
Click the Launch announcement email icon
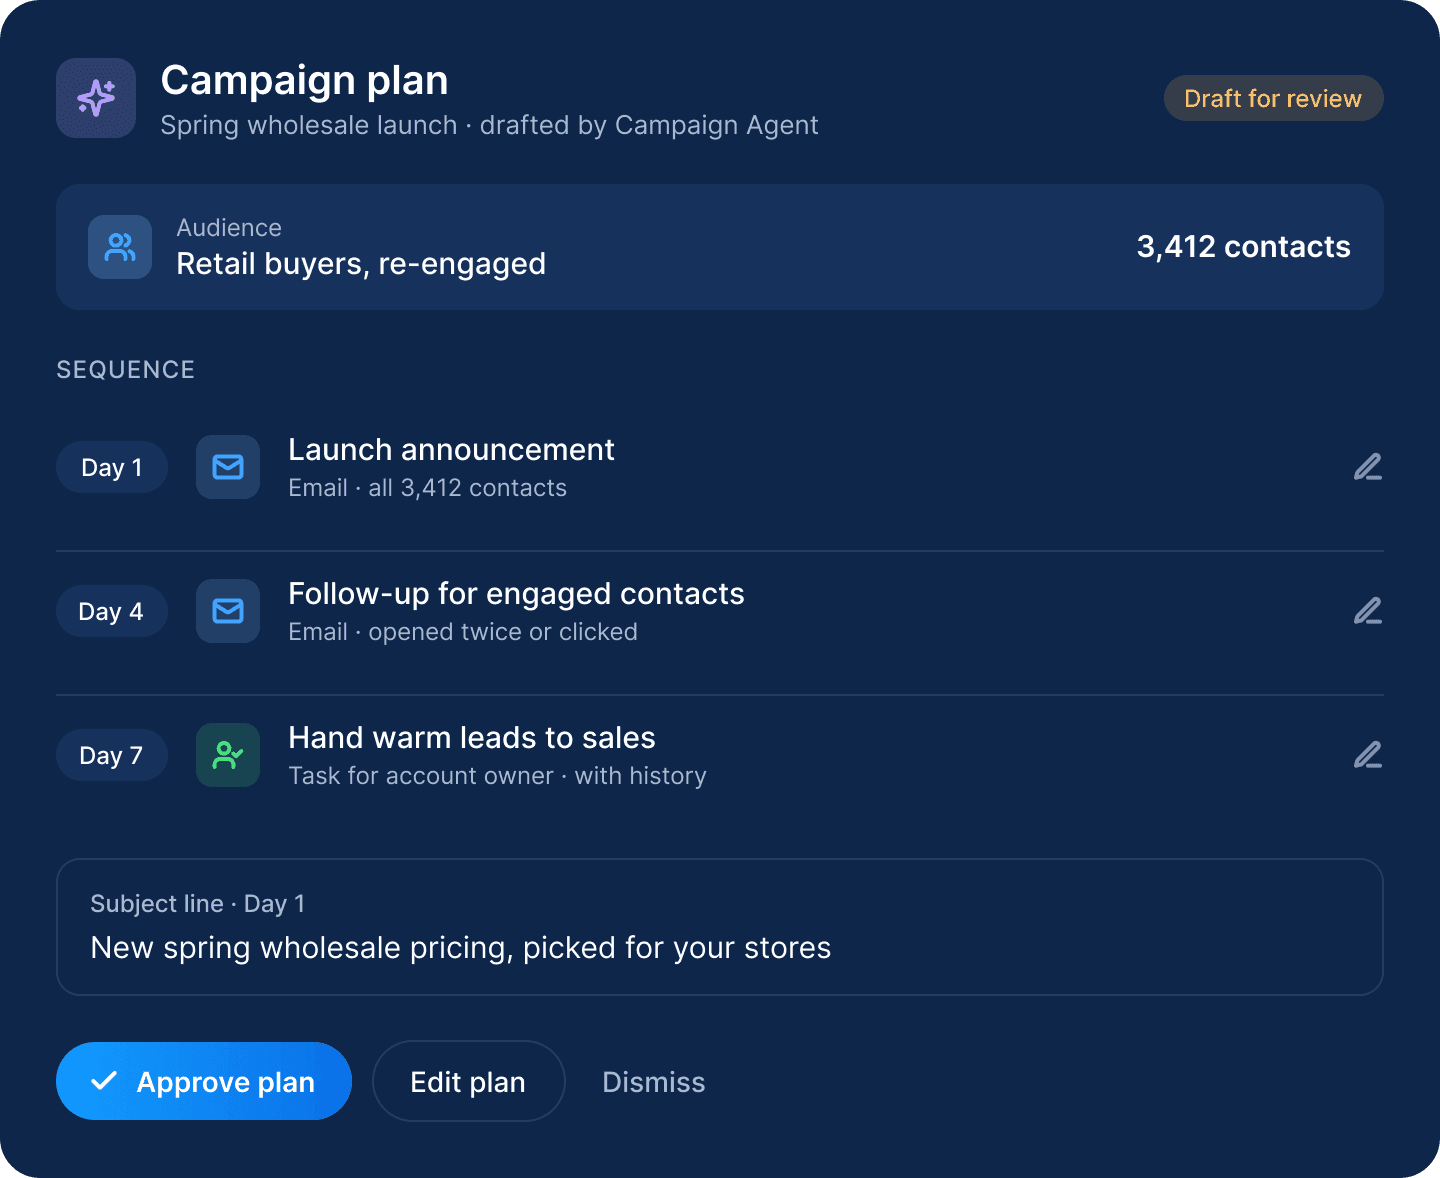tap(228, 467)
